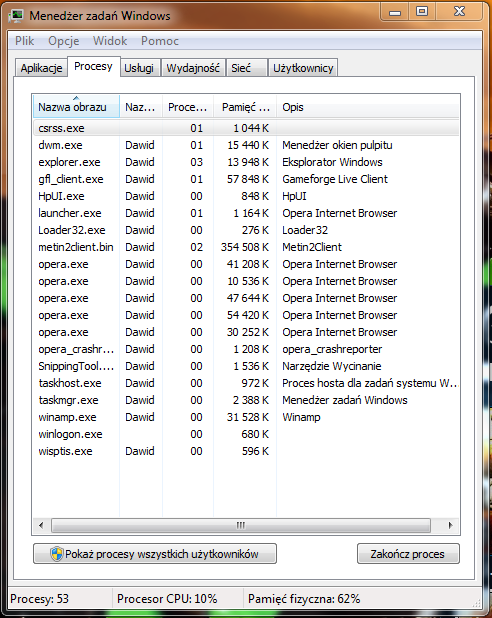This screenshot has width=492, height=618.
Task: Click the Zakończ proces button
Action: (408, 554)
